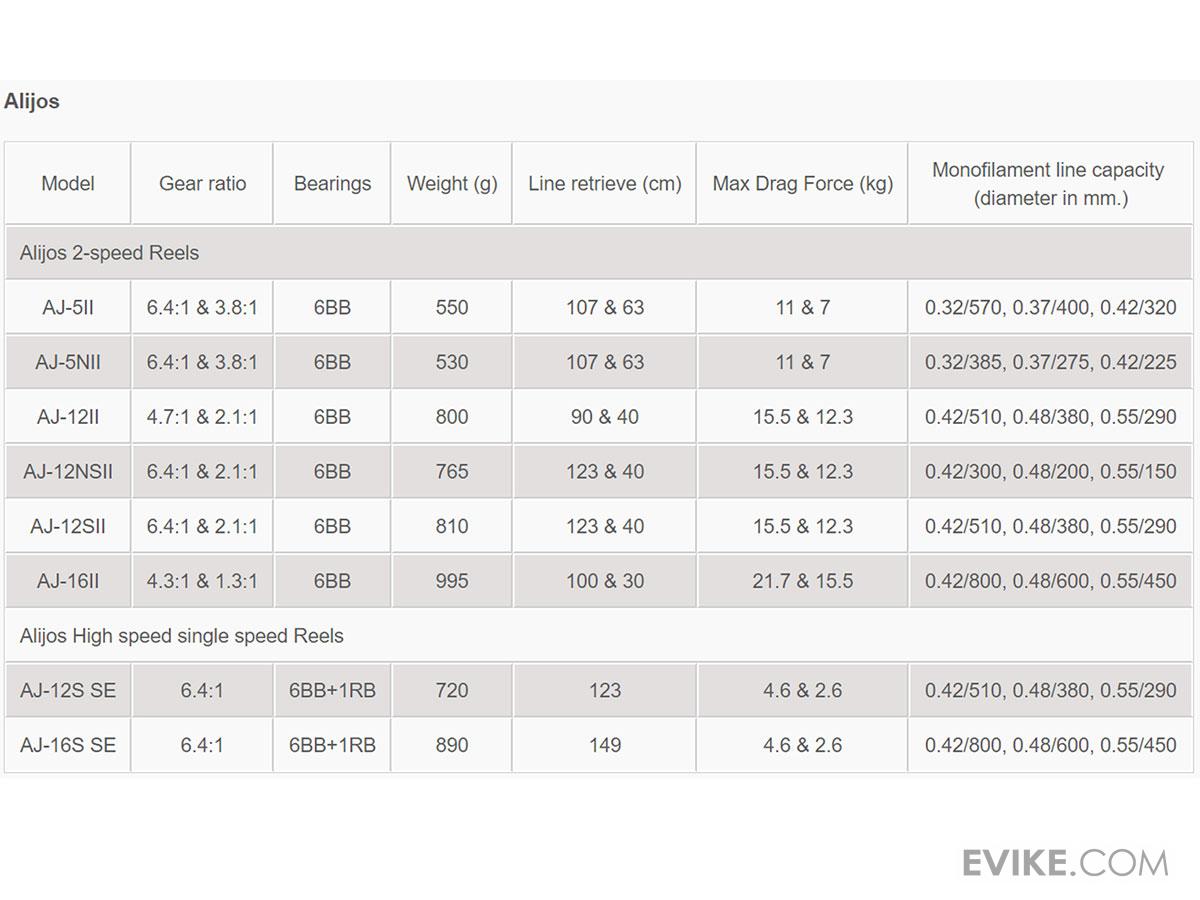Click the Alijos heading above the table
The height and width of the screenshot is (900, 1200).
tap(32, 101)
